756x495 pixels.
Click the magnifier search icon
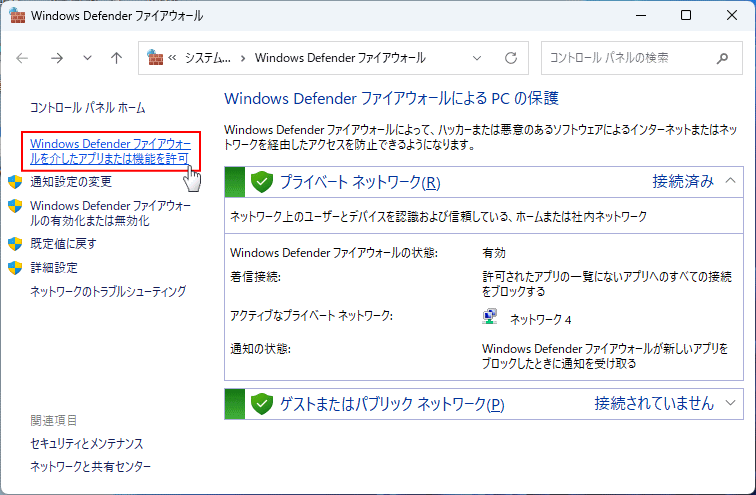click(x=722, y=58)
